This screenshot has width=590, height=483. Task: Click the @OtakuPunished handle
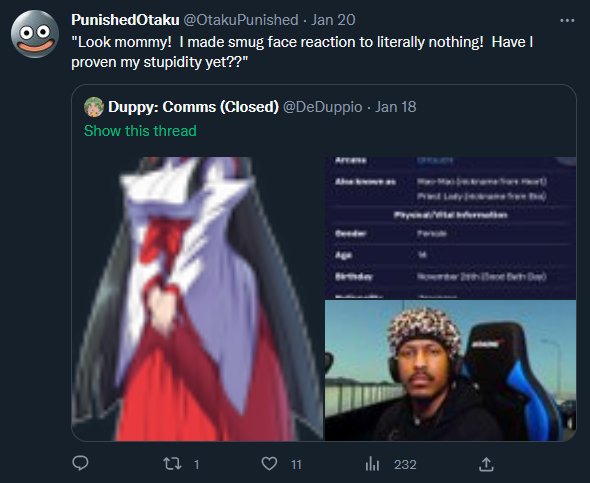(241, 20)
